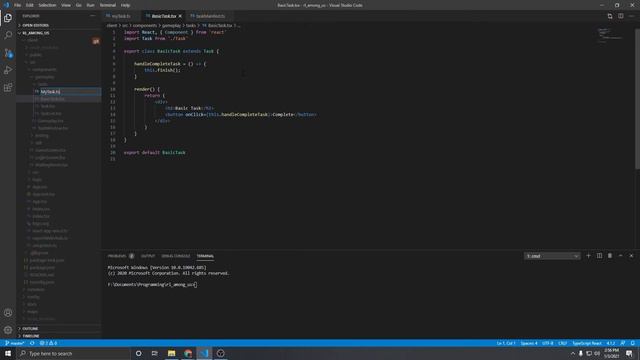Show hidden system tray icons

573,353
